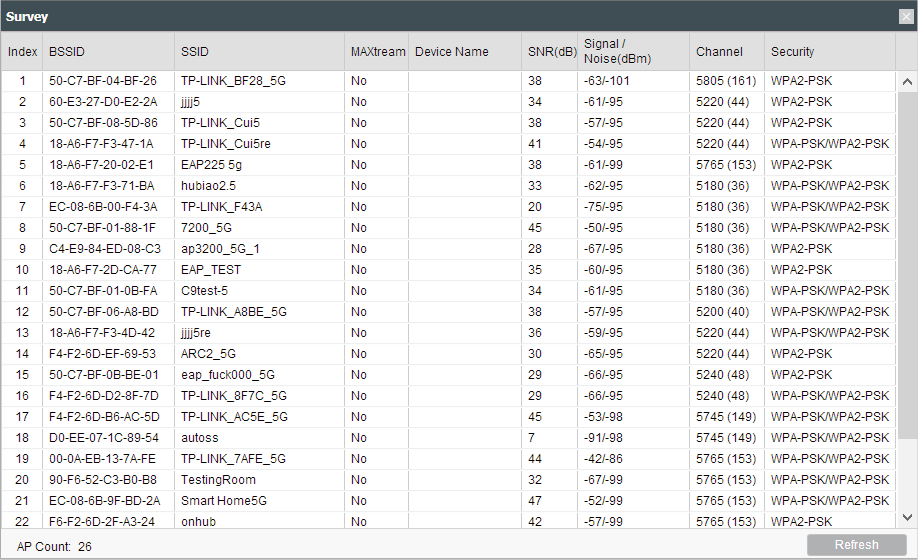This screenshot has height=560, width=918.
Task: Click the vertical scrollbar thumb
Action: point(907,264)
